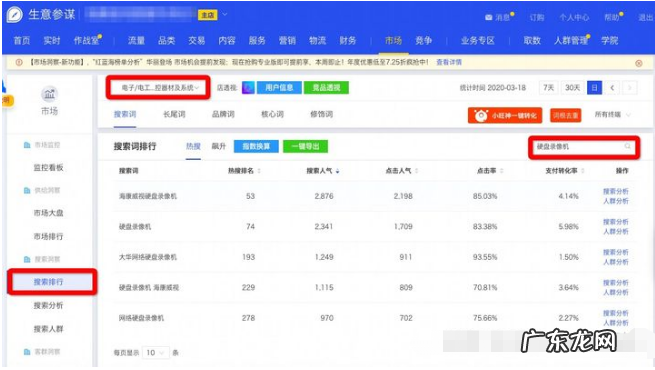Open the 学院 menu
The width and height of the screenshot is (655, 370).
coord(609,41)
